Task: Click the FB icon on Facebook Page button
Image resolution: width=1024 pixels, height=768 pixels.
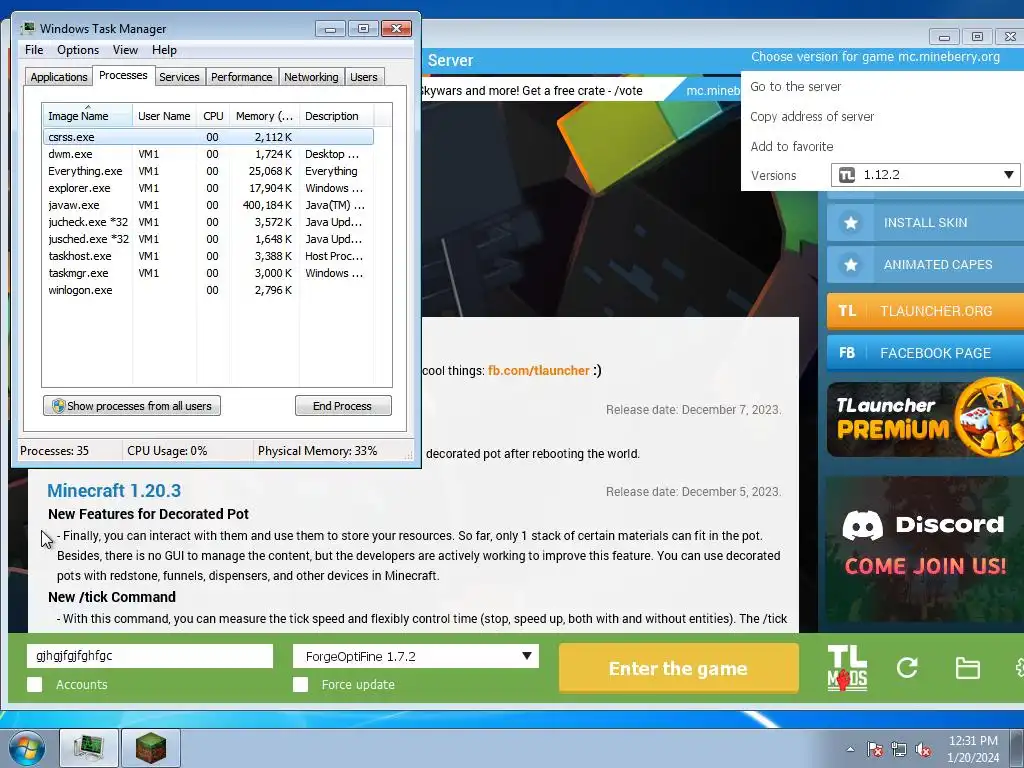Action: coord(847,353)
